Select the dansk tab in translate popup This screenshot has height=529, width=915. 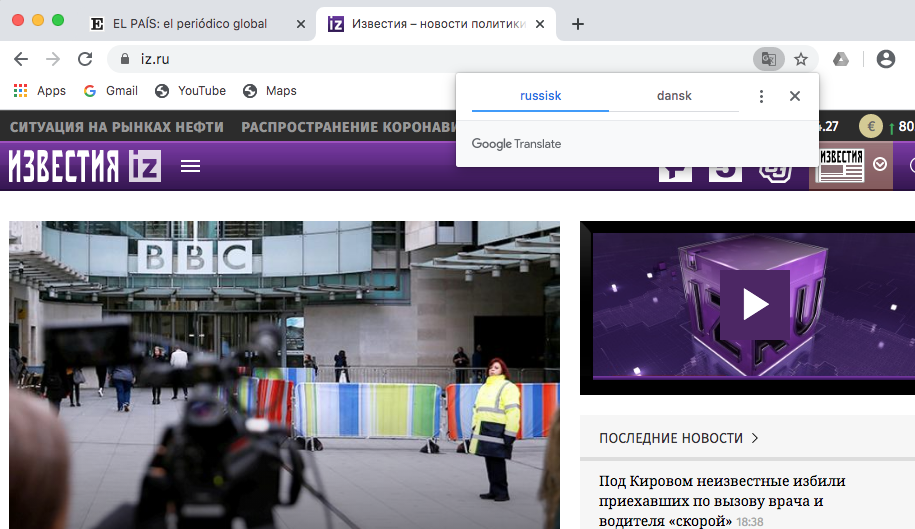tap(674, 96)
